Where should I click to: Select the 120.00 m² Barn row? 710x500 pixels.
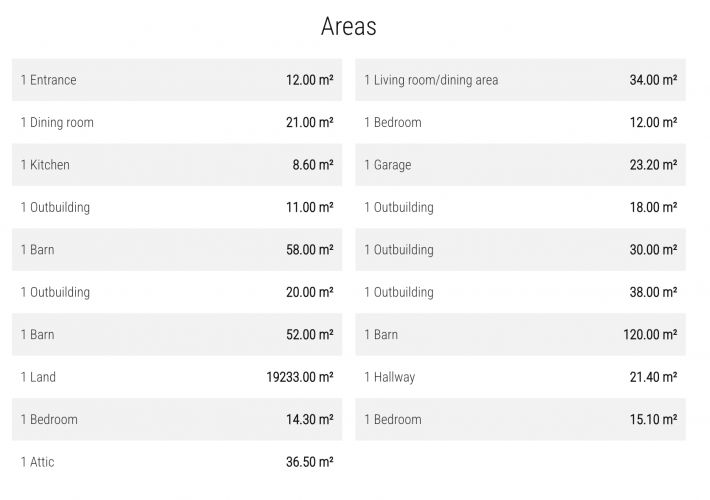tap(521, 335)
